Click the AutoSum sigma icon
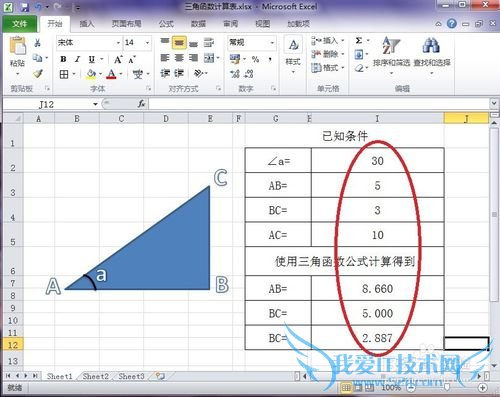The height and width of the screenshot is (397, 500). tap(359, 41)
